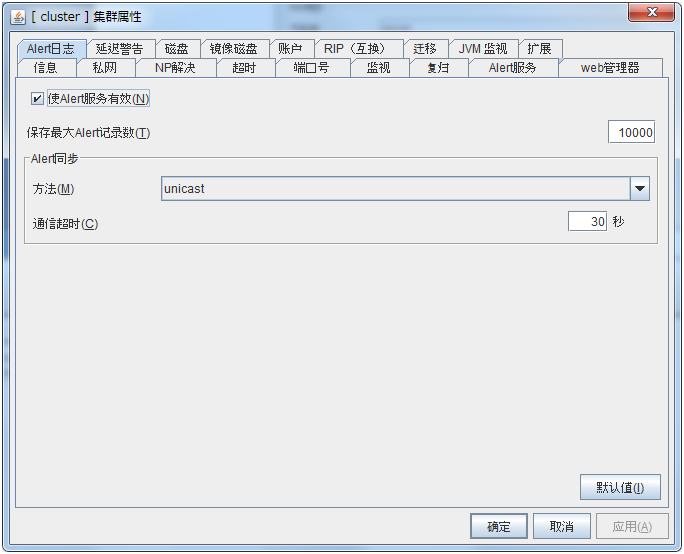This screenshot has width=684, height=554.
Task: Click the 默认值 button
Action: click(620, 487)
